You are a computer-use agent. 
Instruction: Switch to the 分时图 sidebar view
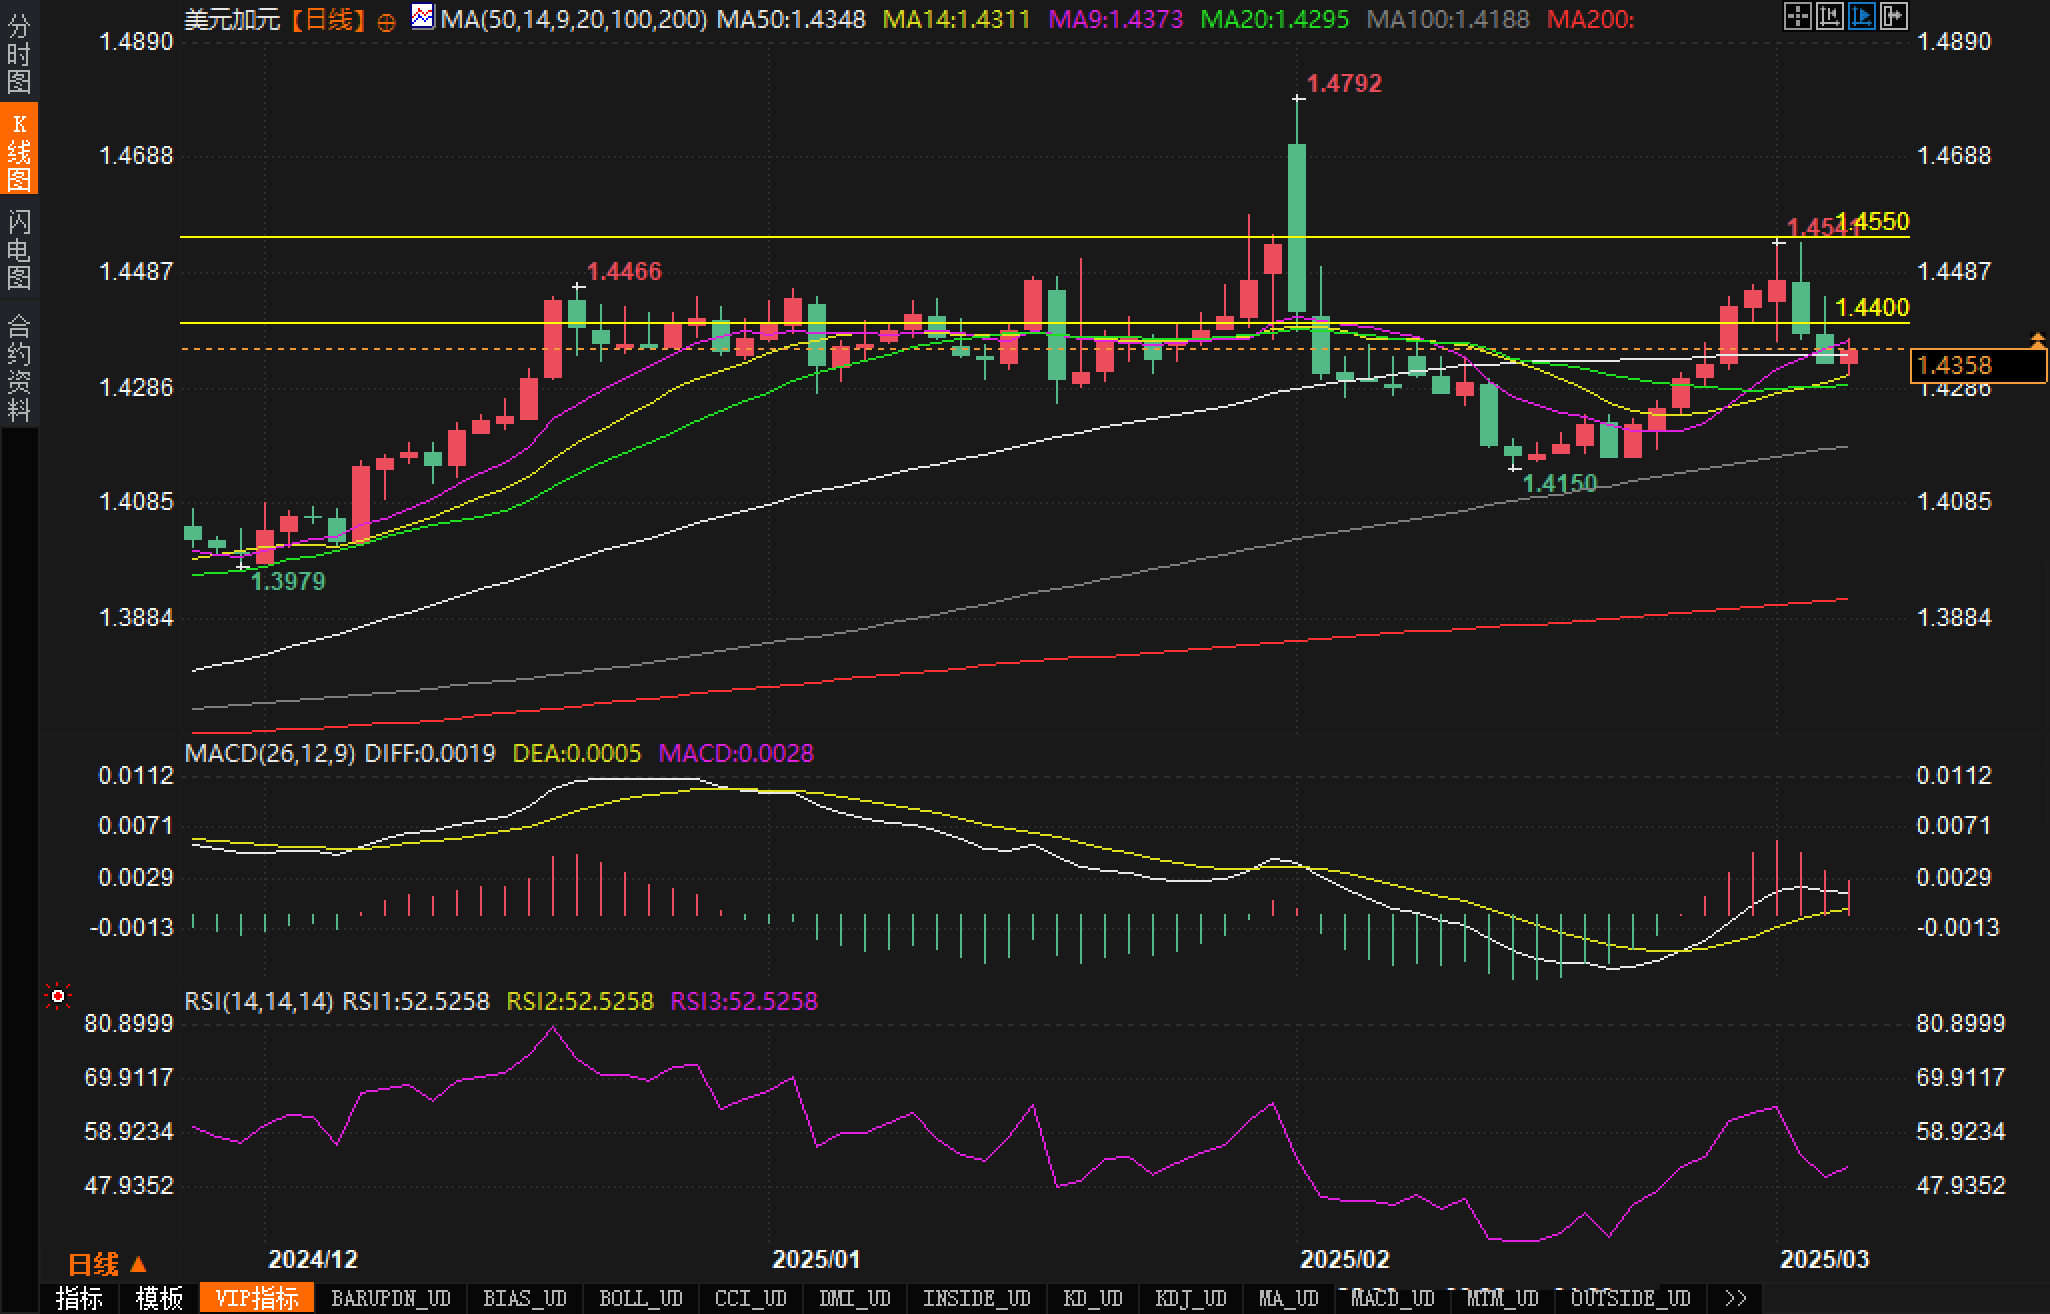click(19, 54)
